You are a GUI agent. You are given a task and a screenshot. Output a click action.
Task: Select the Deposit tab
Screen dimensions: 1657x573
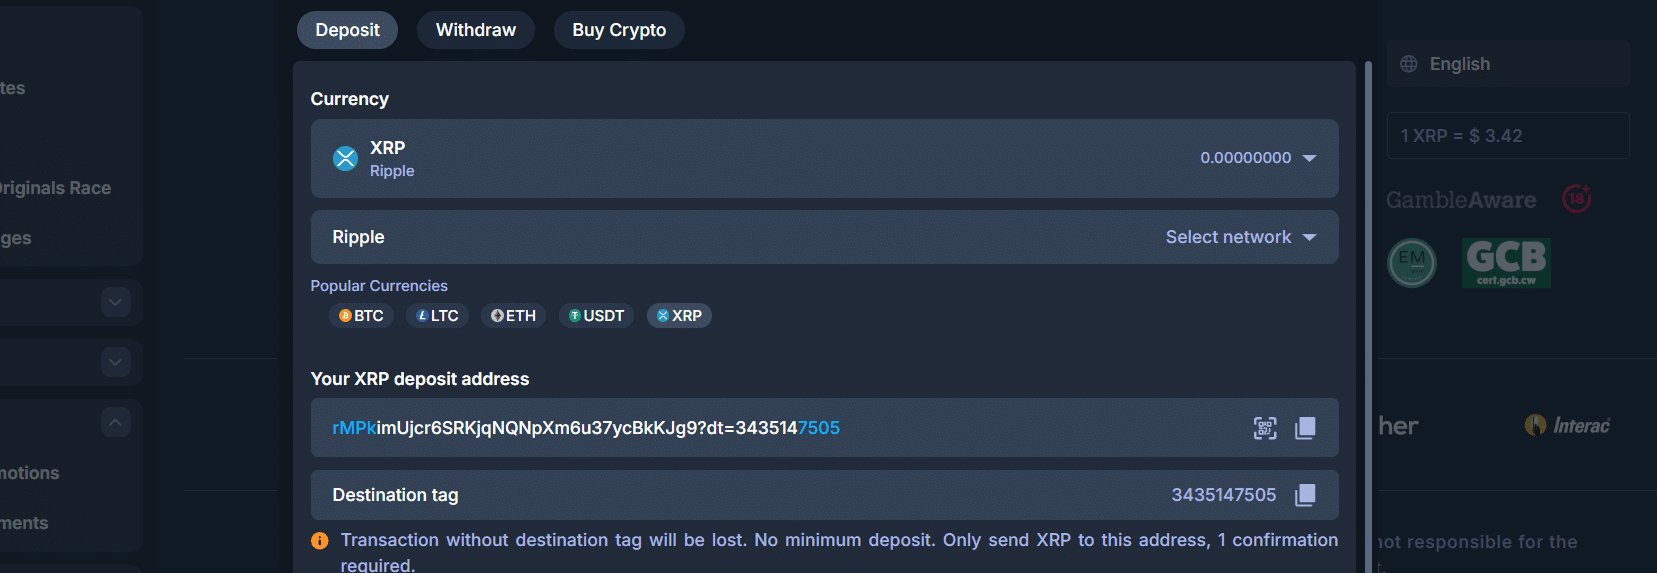tap(347, 30)
